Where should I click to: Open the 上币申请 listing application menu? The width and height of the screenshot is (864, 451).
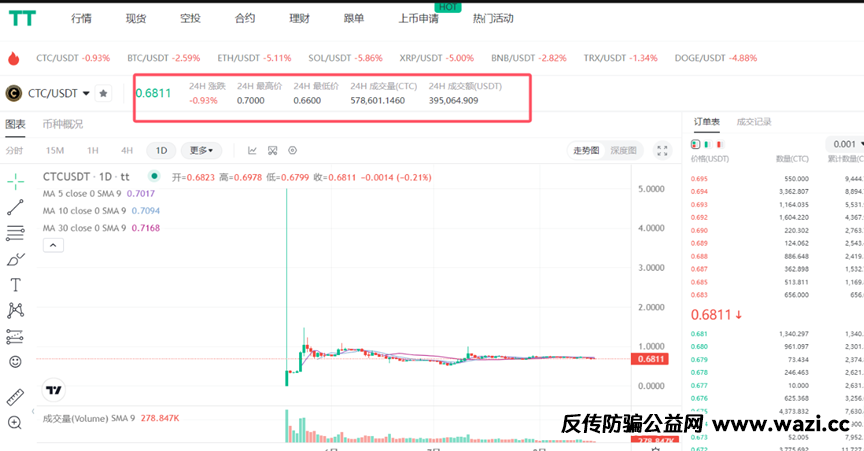point(419,18)
